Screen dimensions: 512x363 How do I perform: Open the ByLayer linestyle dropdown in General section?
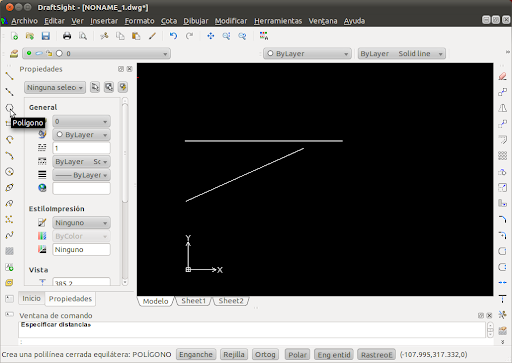pyautogui.click(x=81, y=162)
